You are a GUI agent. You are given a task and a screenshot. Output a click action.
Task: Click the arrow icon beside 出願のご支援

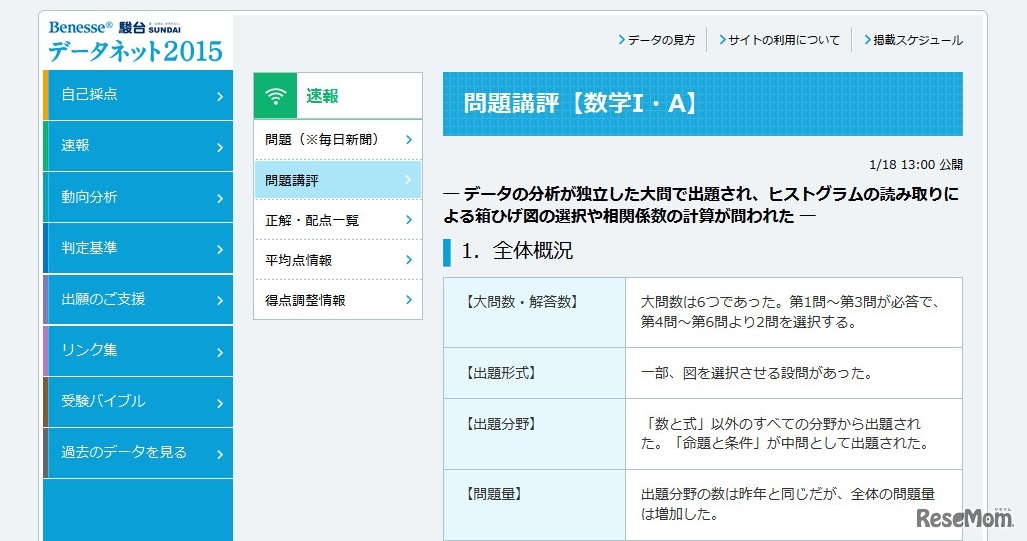(x=220, y=301)
